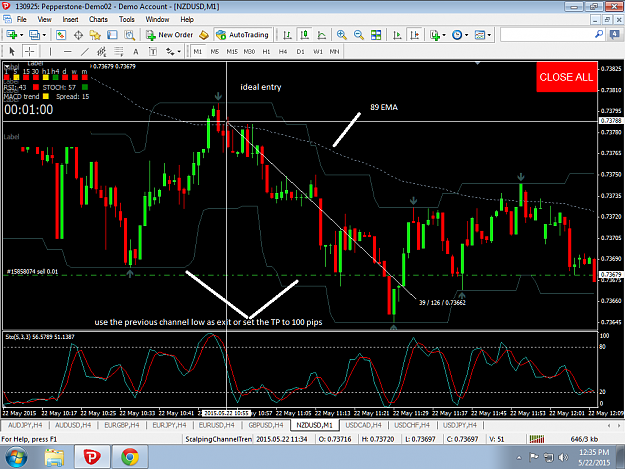
Task: Open the Indicators list icon
Action: [434, 35]
